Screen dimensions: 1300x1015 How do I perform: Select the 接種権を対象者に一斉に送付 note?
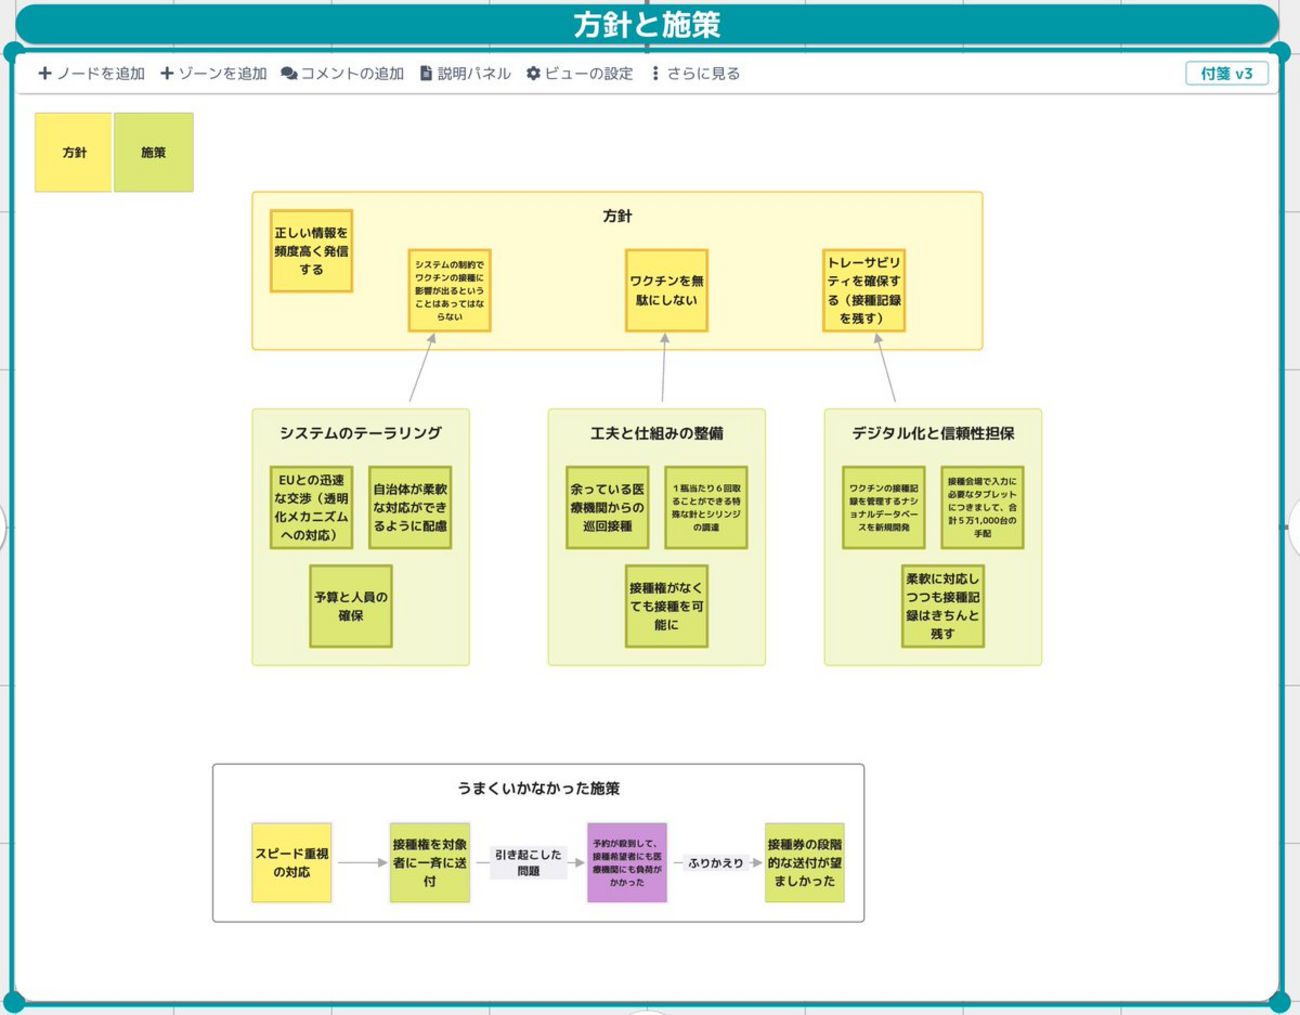click(429, 863)
